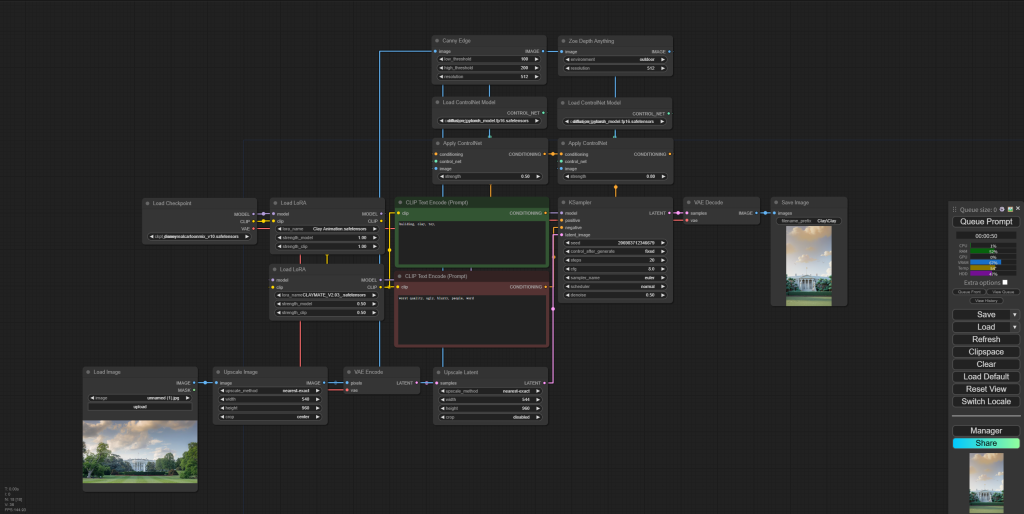Collapse the VAE Encode node via its dot
The image size is (1024, 514).
[348, 372]
